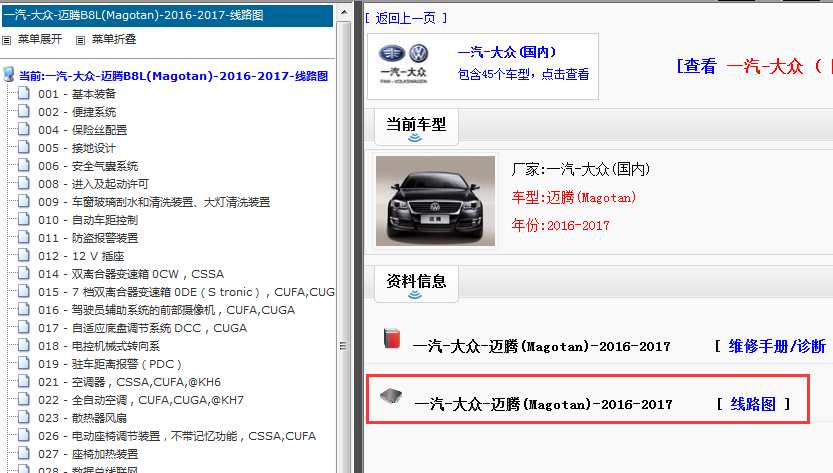
Task: Click the blue root node icon beside 当前:一汽-大众
Action: [8, 74]
